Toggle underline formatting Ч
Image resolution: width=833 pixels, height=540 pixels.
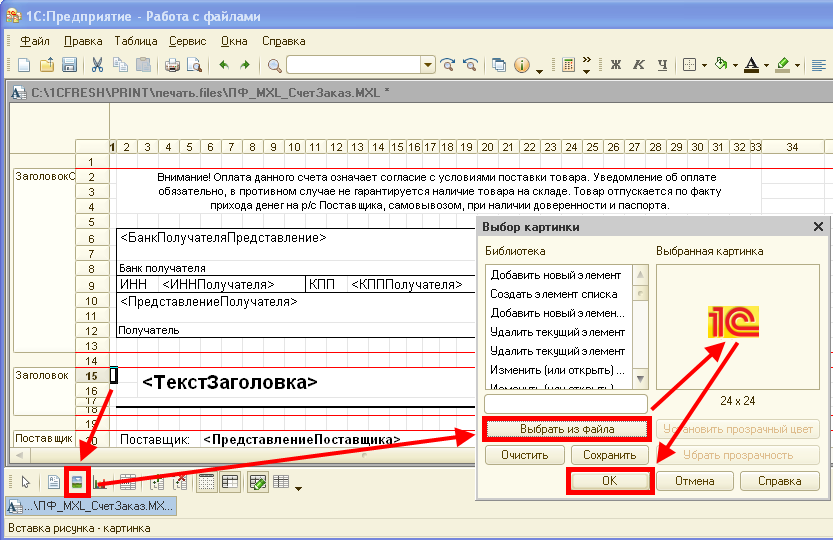click(662, 65)
